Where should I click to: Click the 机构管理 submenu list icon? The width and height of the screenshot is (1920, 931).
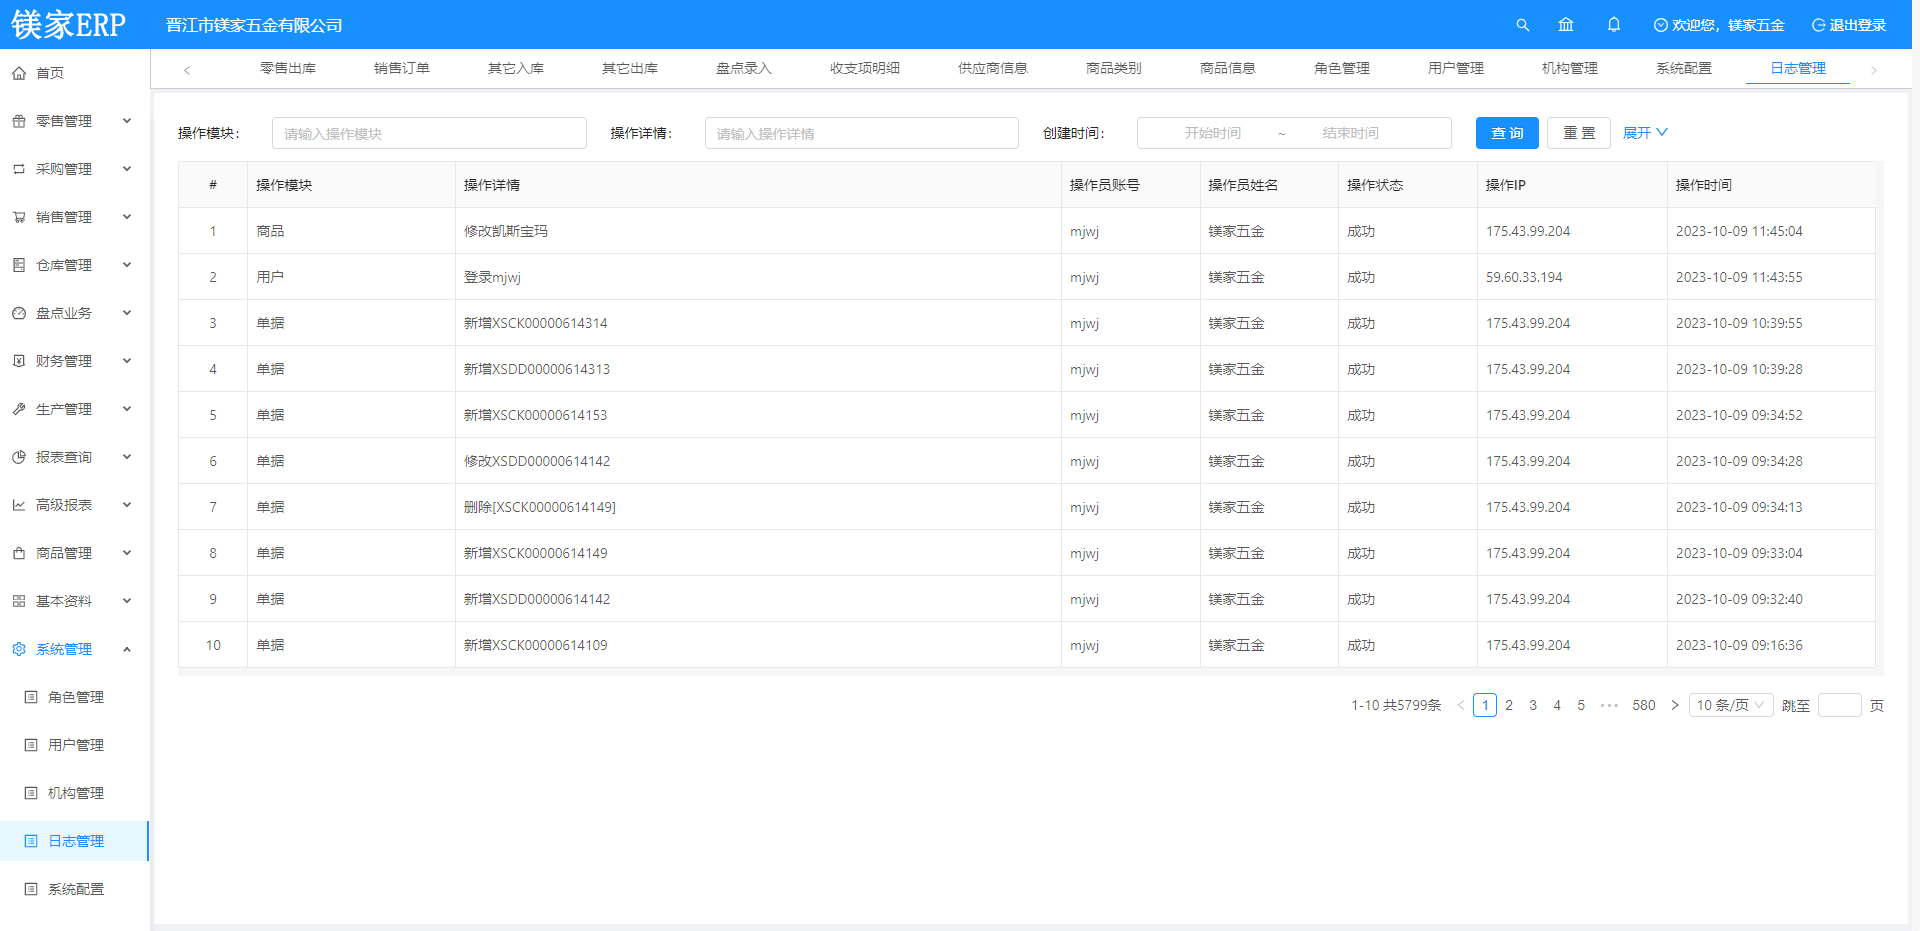point(31,793)
